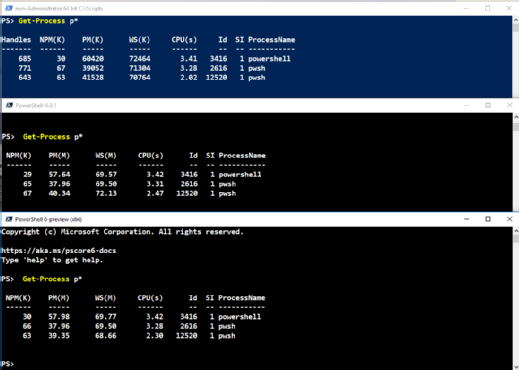
Task: Close the non-Administrator 64 bit window
Action: coord(509,8)
